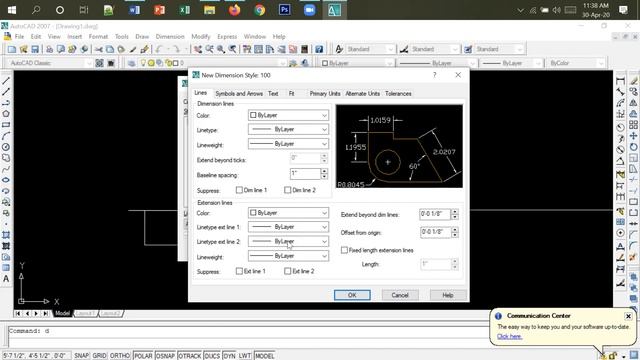
Task: Switch to Symbols and Arrows tab
Action: pos(239,93)
